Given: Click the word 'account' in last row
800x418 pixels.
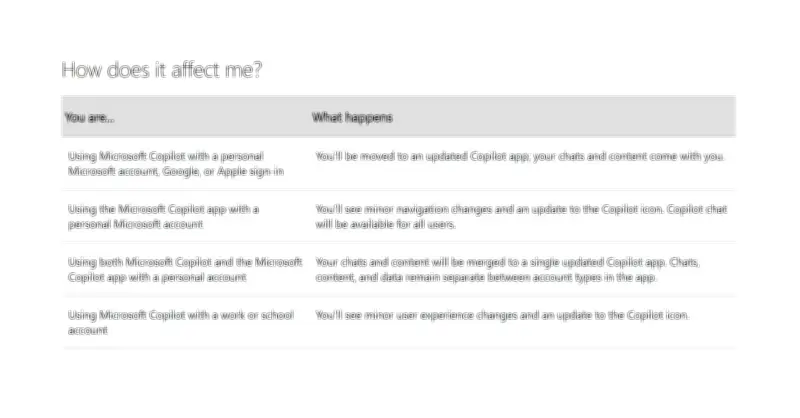Looking at the screenshot, I should pyautogui.click(x=88, y=330).
